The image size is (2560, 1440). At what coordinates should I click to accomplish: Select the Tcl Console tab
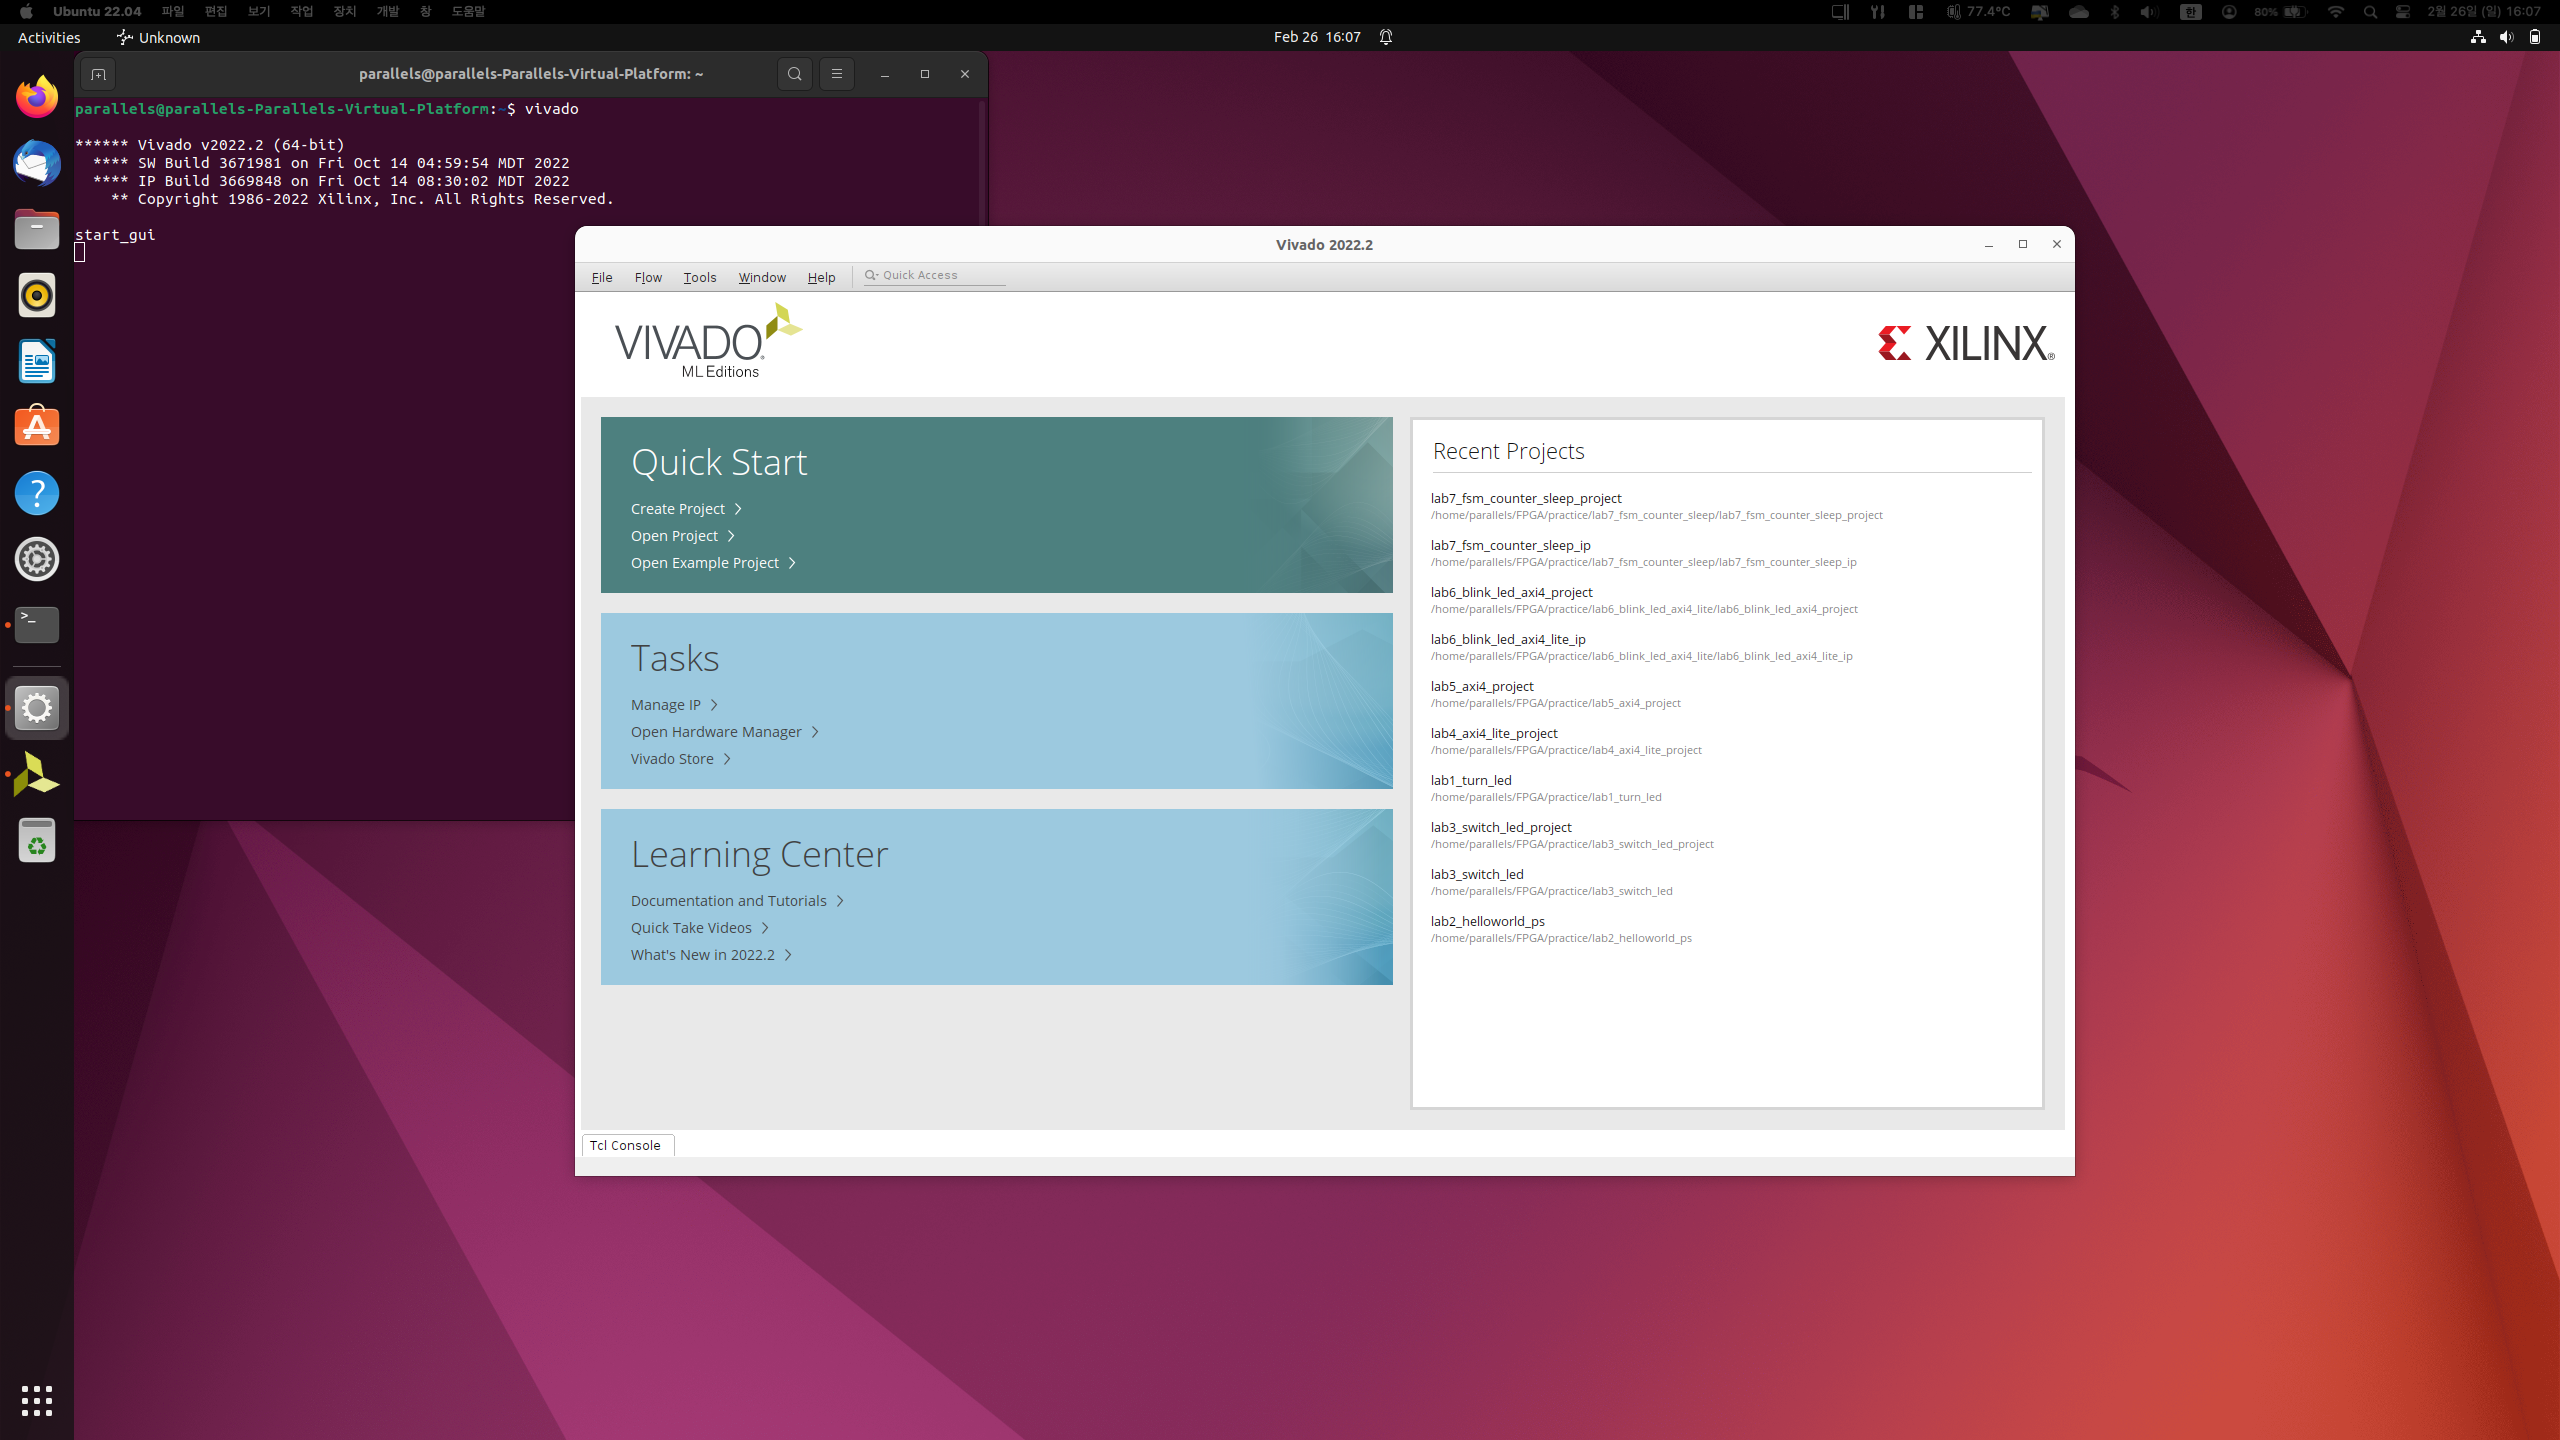pyautogui.click(x=627, y=1145)
